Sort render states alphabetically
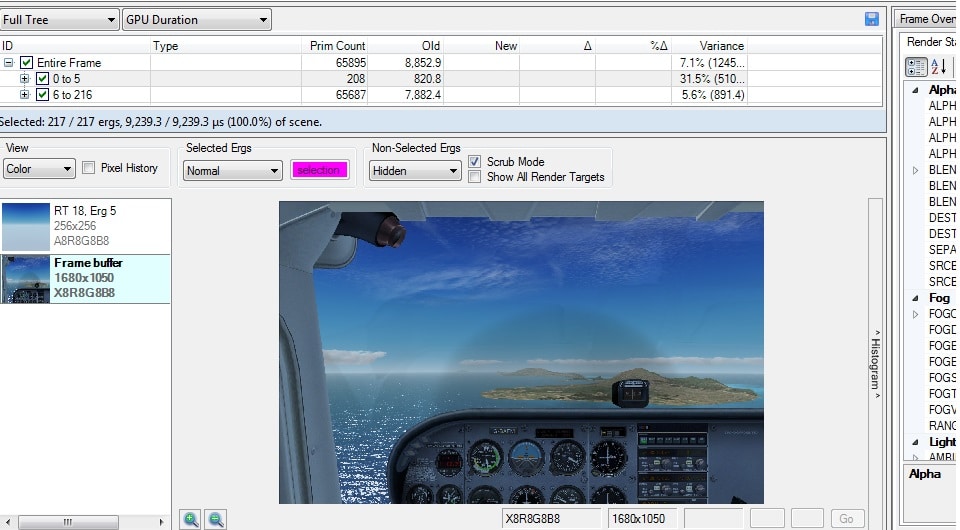This screenshot has height=530, width=960. tap(939, 67)
